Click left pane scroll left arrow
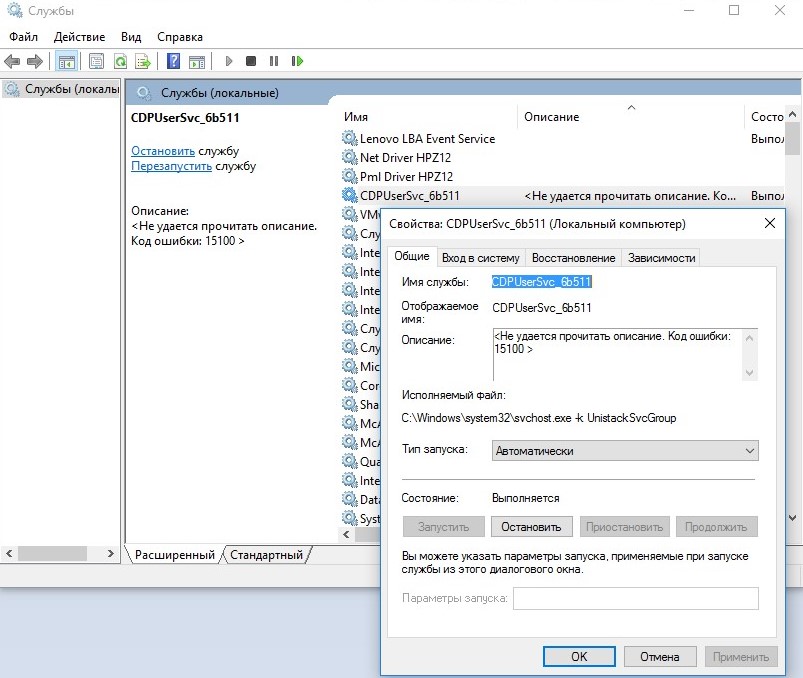Image resolution: width=803 pixels, height=678 pixels. coord(9,554)
